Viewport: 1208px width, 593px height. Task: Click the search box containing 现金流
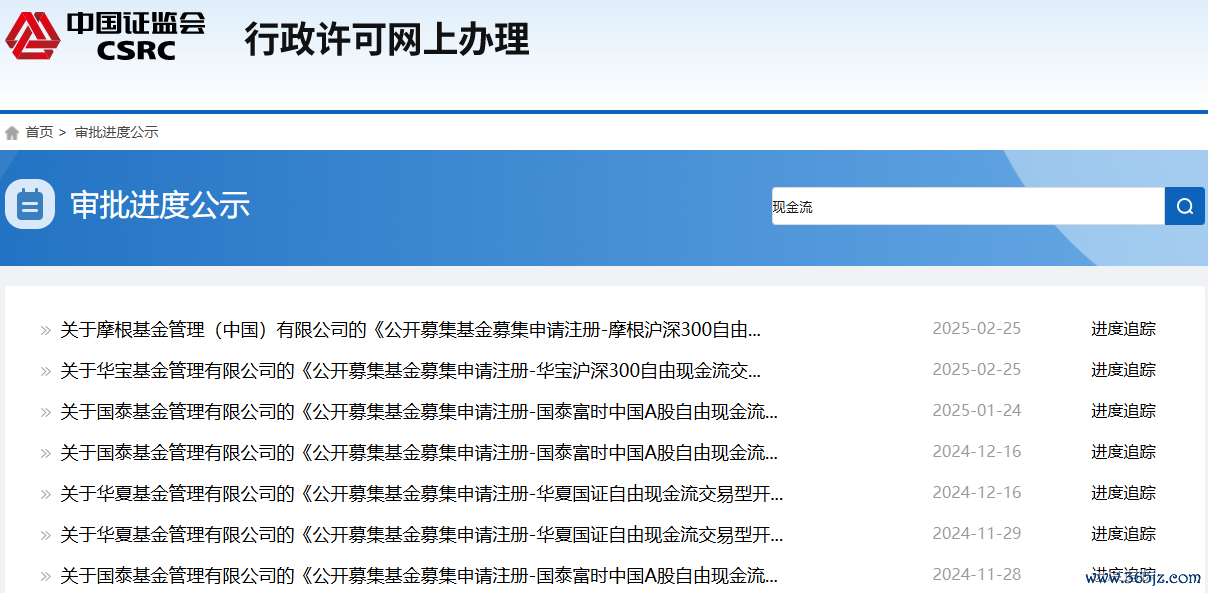tap(968, 206)
